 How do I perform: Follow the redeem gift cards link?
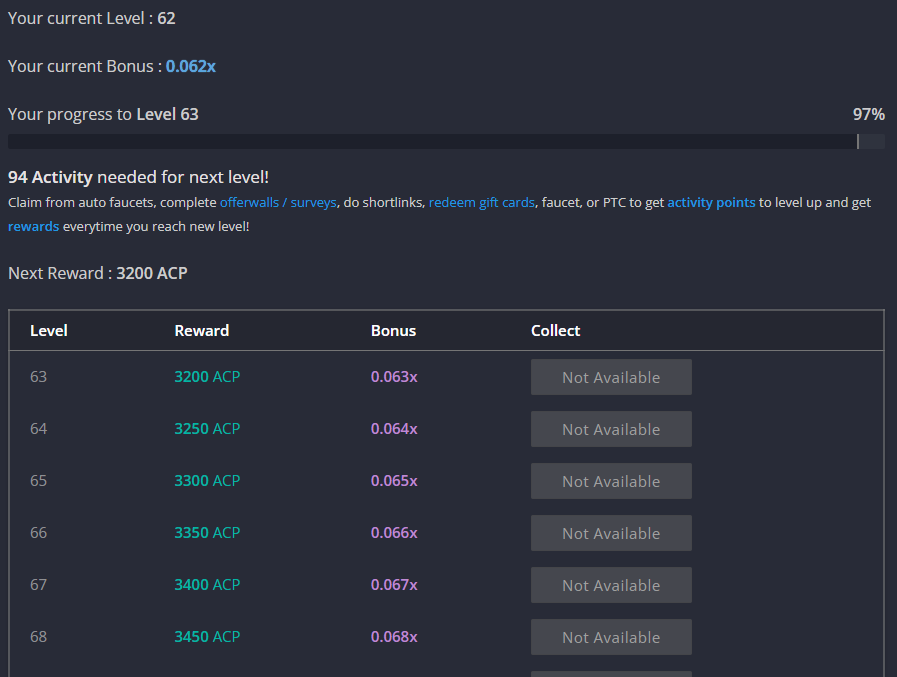(482, 203)
